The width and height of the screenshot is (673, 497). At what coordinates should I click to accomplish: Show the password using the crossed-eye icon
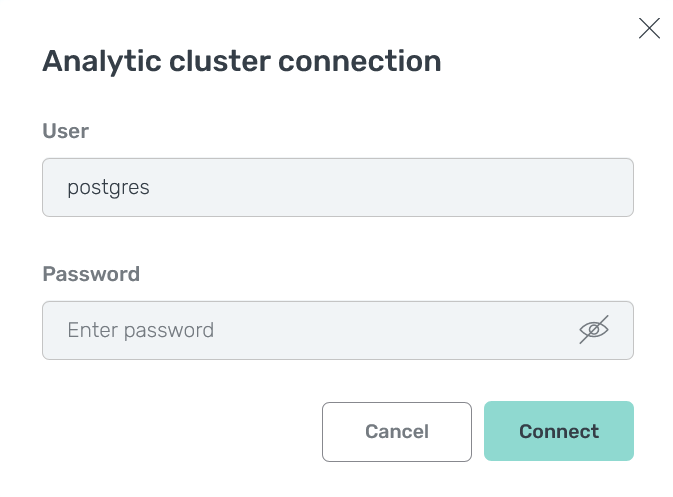pos(594,330)
